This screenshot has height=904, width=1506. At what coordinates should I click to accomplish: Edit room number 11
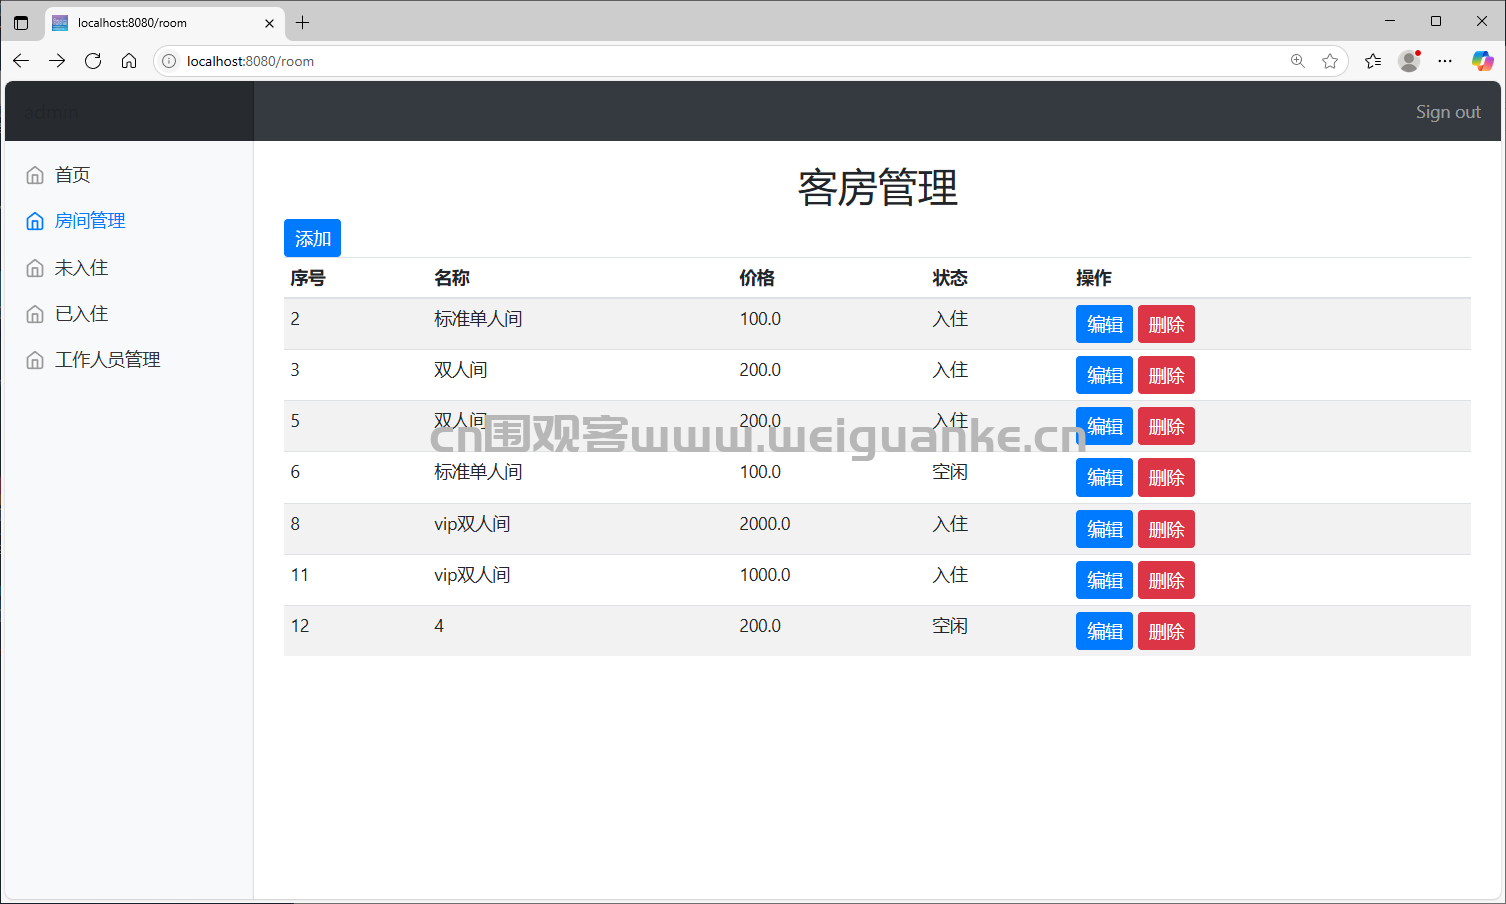click(x=1104, y=580)
